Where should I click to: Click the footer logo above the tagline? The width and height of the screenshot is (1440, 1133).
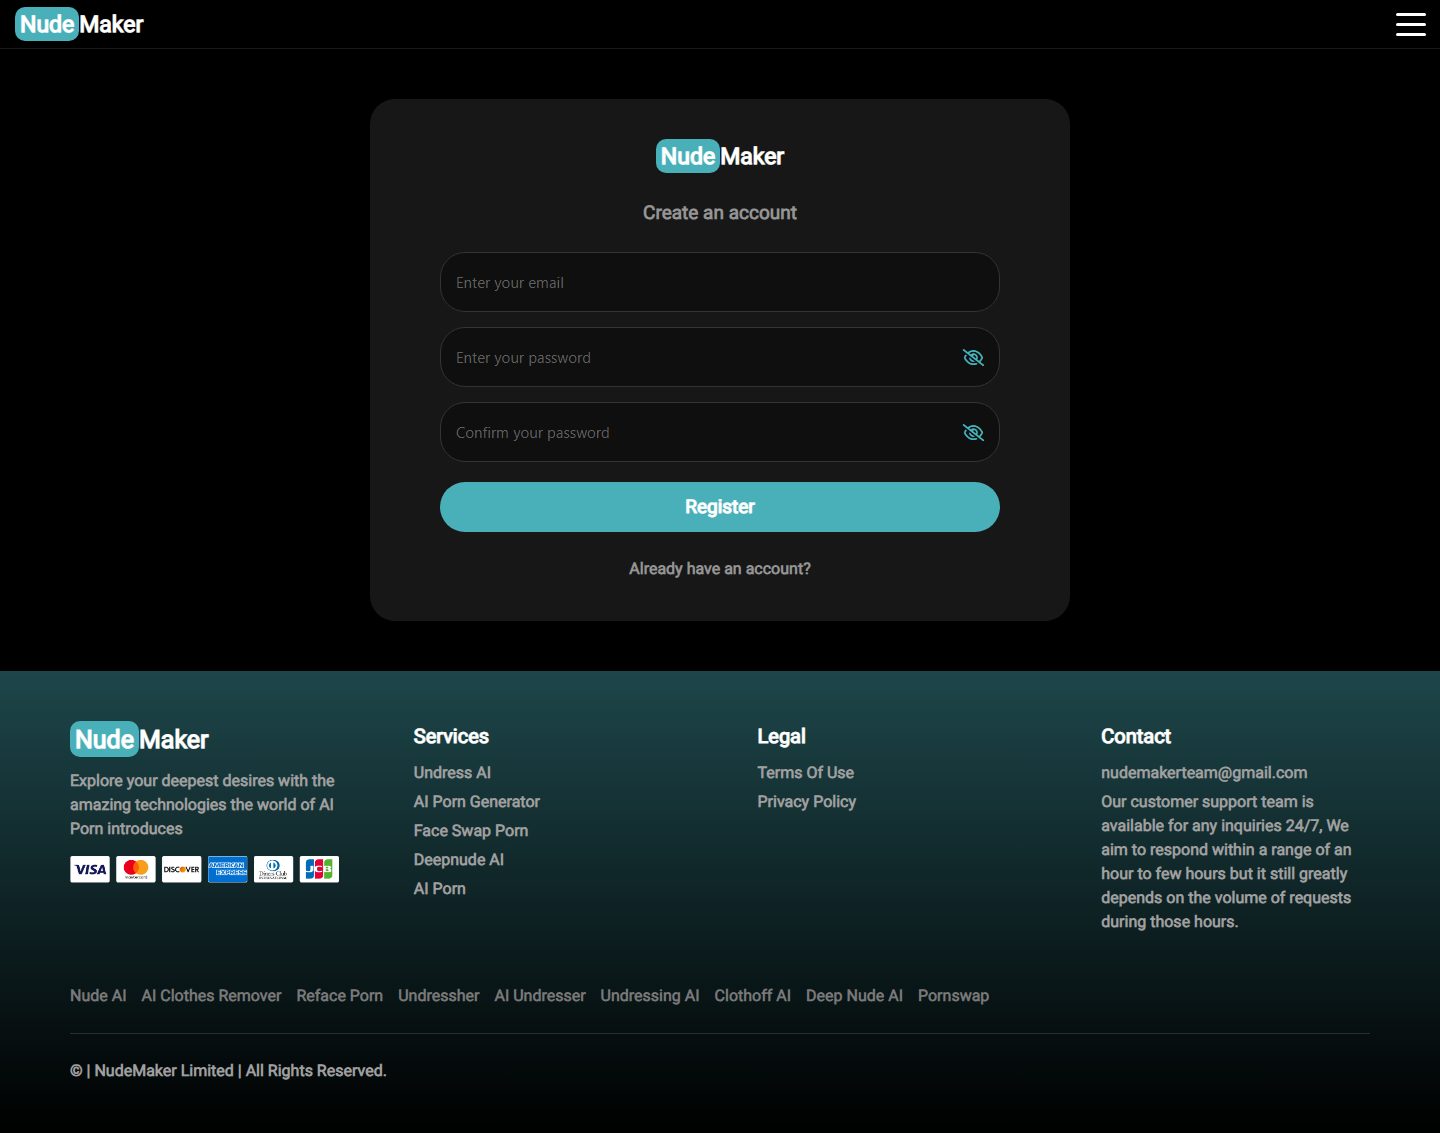[140, 739]
